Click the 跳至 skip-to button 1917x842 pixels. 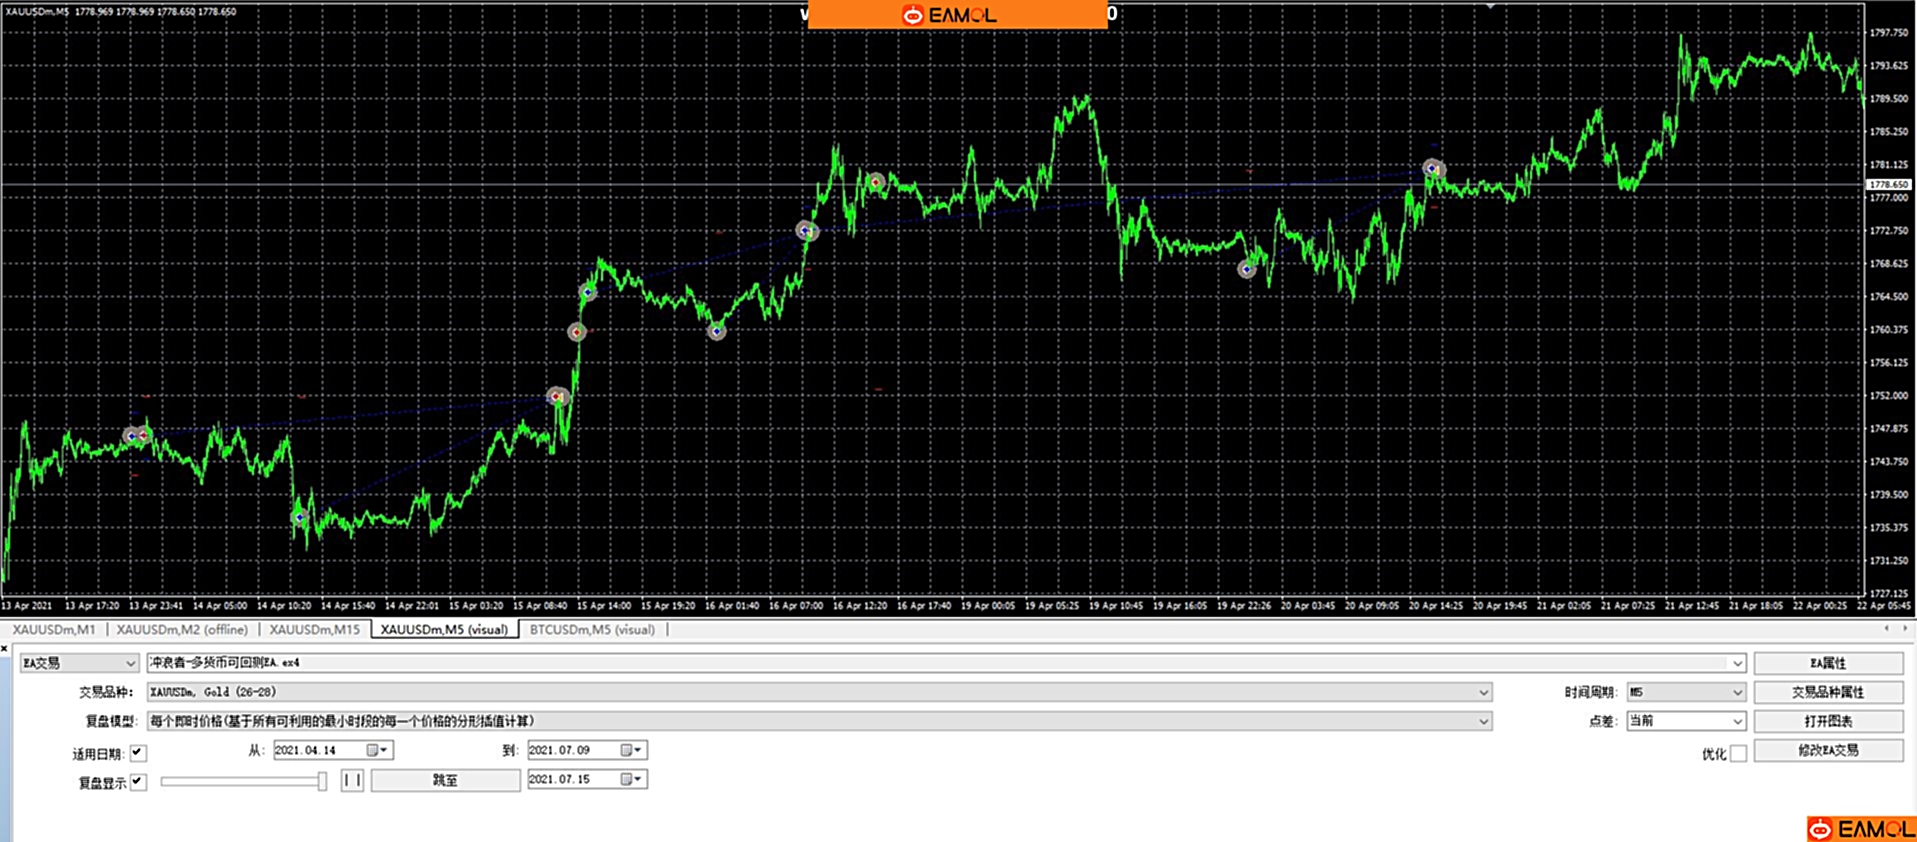[445, 780]
